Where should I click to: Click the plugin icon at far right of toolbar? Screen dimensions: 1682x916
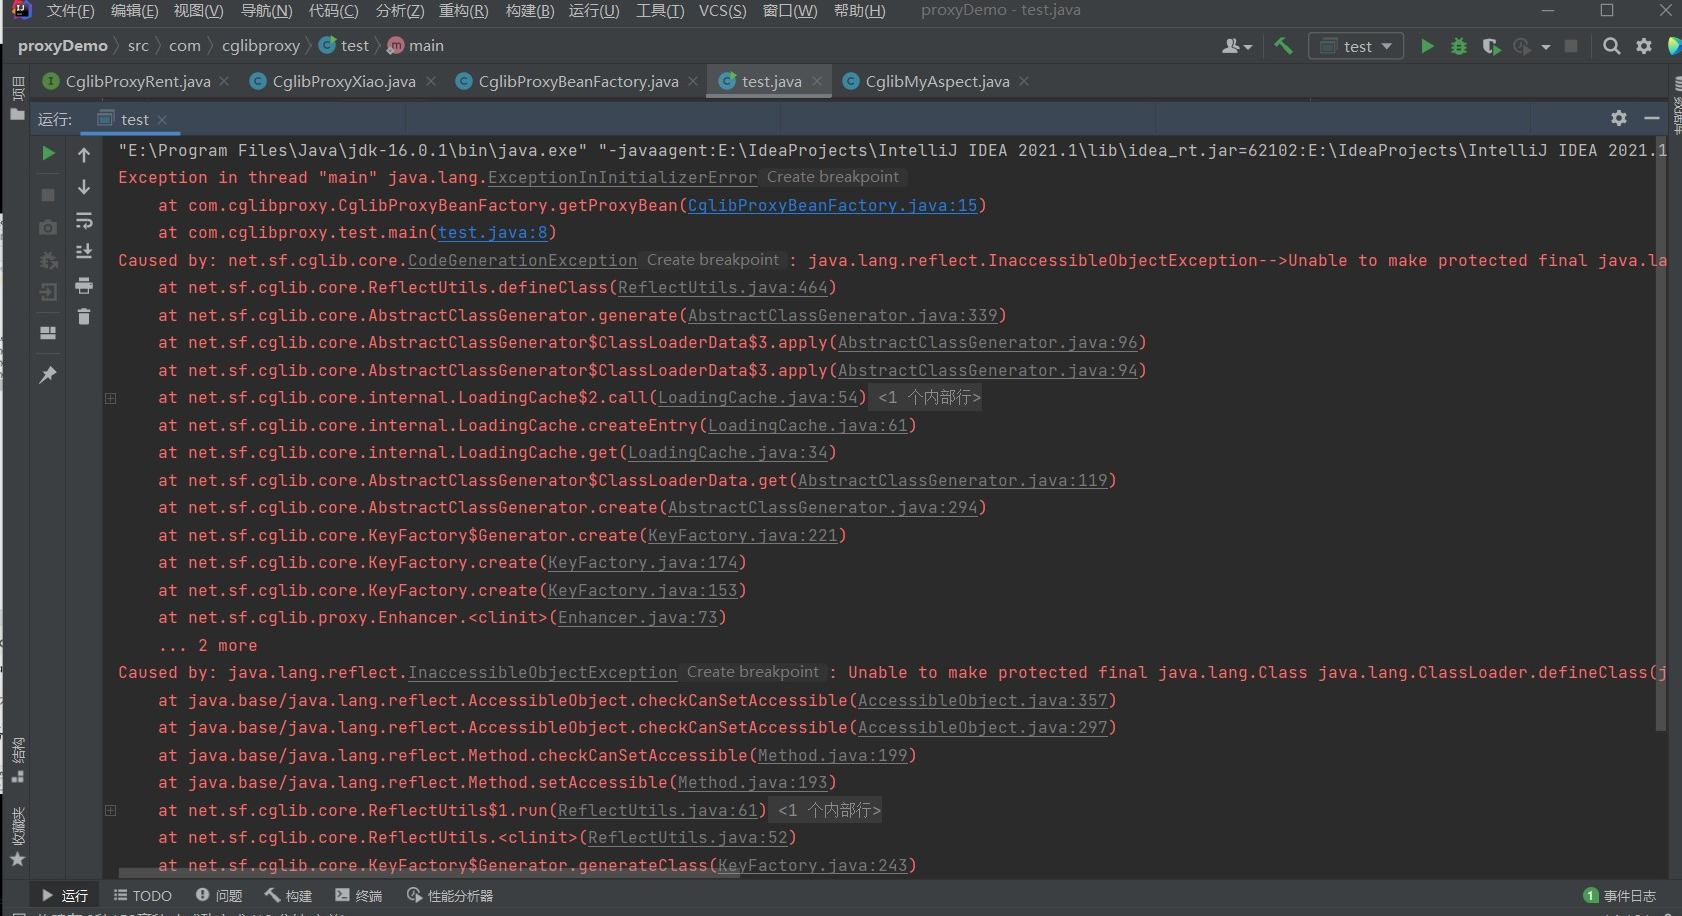tap(1675, 46)
